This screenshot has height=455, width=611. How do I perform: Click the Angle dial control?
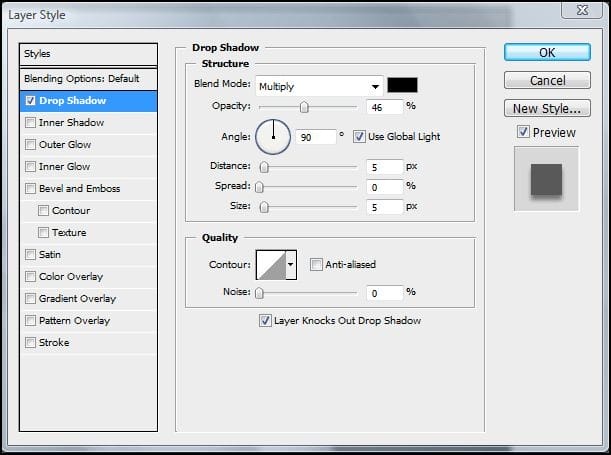point(273,137)
